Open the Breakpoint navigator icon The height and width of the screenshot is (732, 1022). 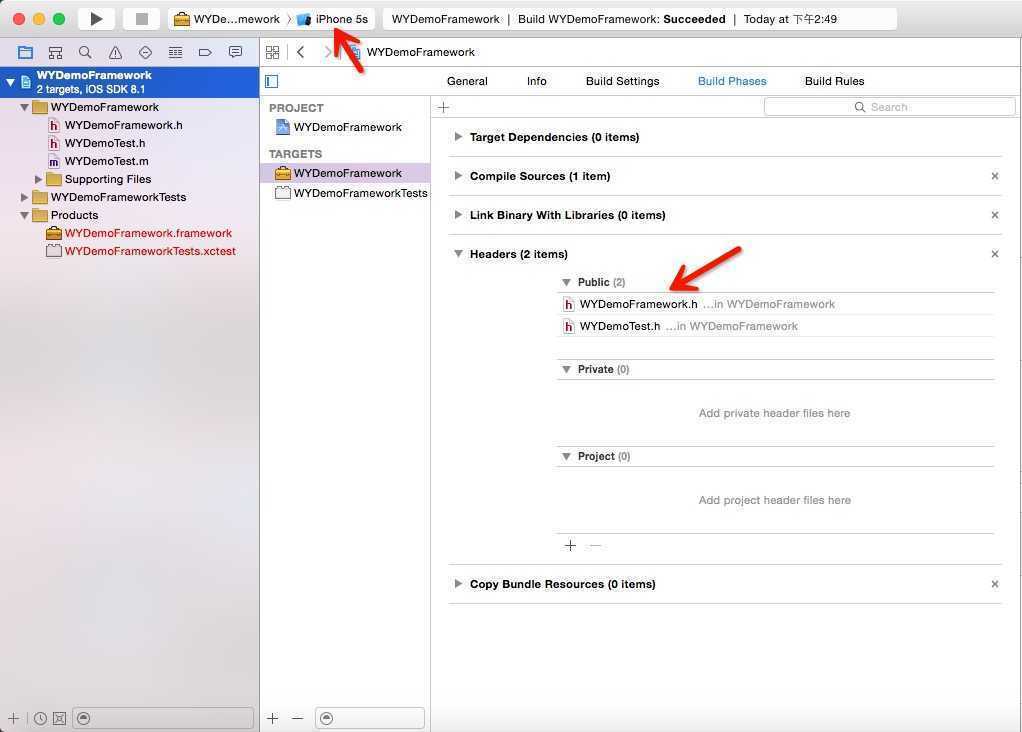coord(205,53)
